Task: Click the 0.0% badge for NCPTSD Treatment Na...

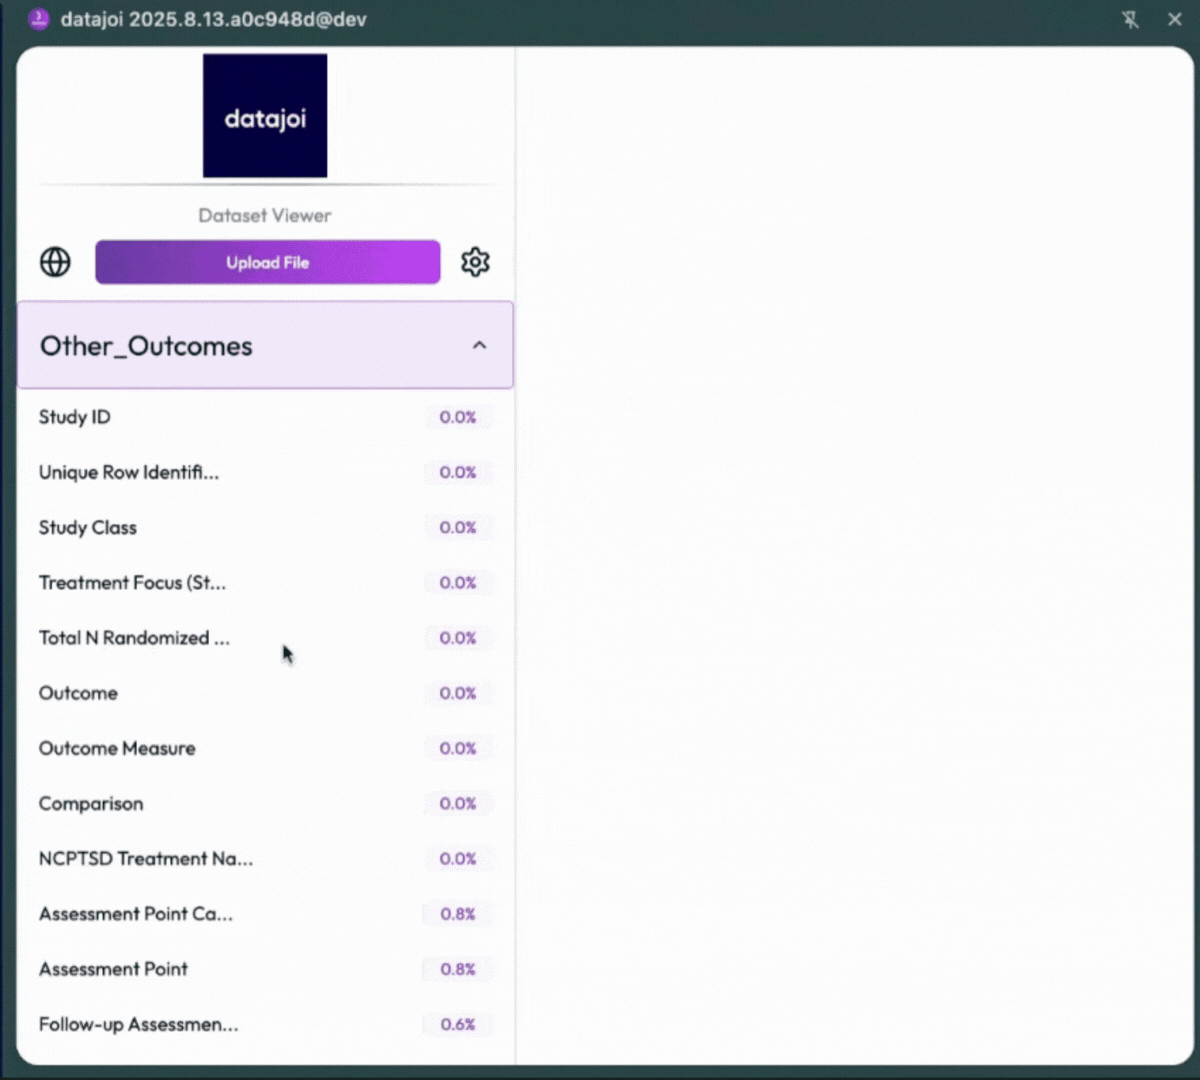Action: [458, 858]
